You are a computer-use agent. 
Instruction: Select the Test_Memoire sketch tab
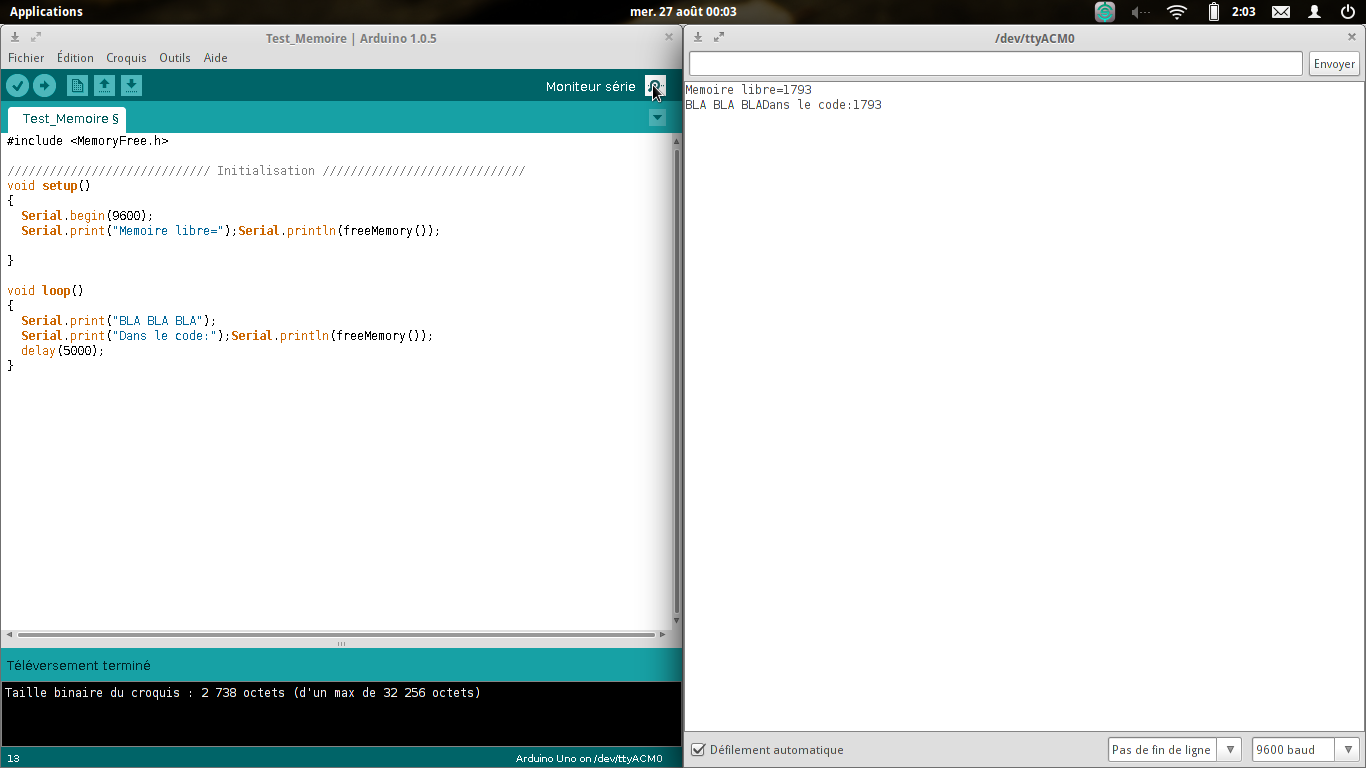[x=68, y=119]
